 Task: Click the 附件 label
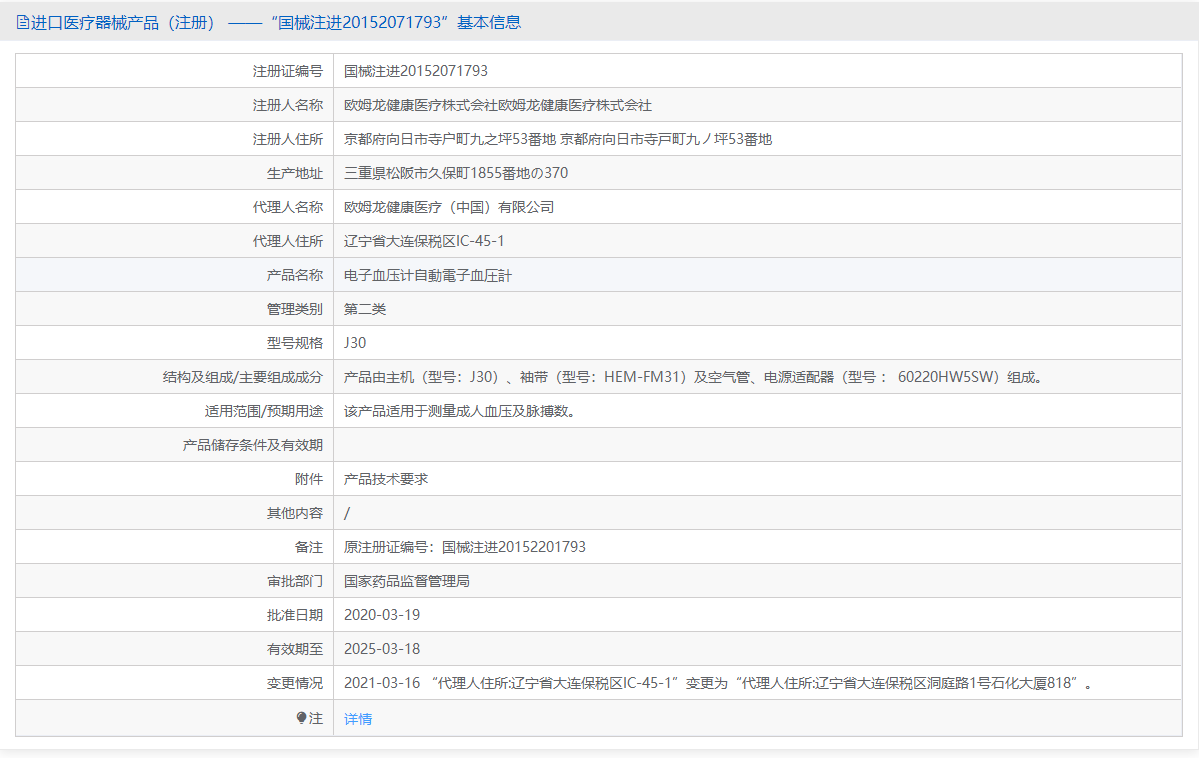point(308,479)
